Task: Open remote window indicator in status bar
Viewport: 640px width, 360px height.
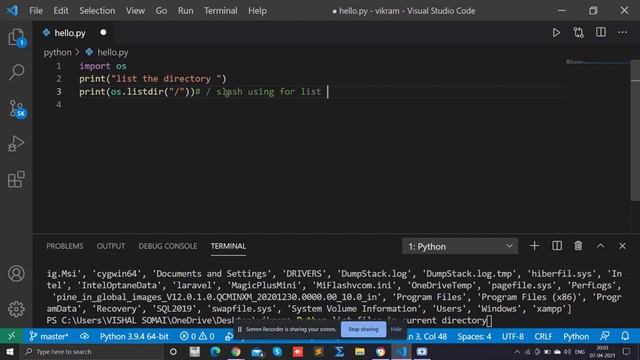Action: (x=11, y=336)
